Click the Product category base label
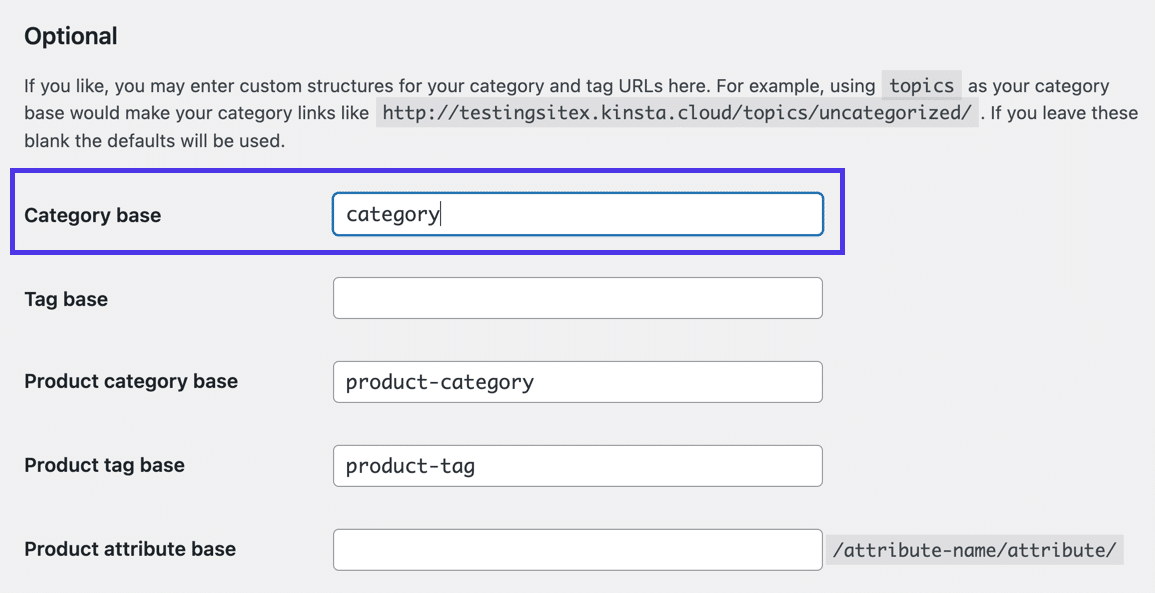This screenshot has width=1155, height=593. click(x=131, y=381)
